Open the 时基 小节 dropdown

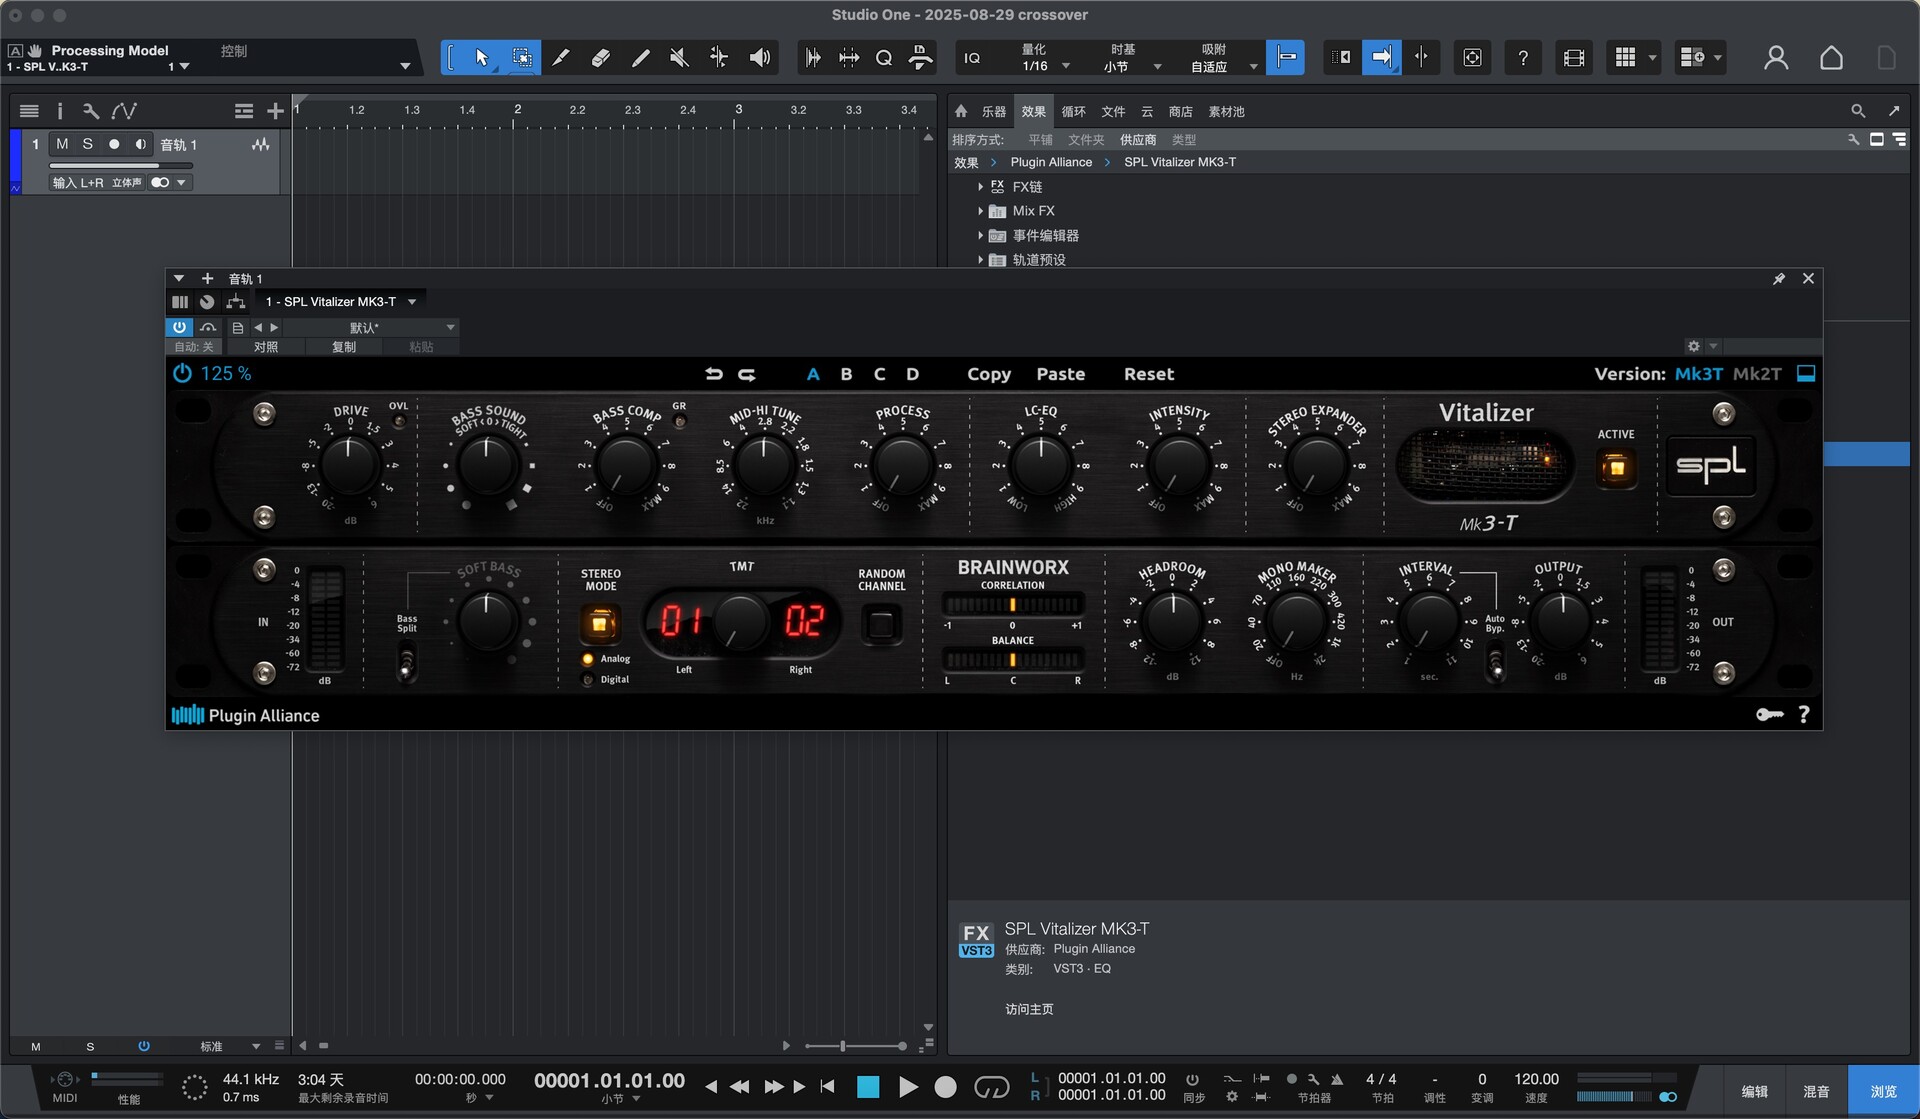coord(1130,58)
